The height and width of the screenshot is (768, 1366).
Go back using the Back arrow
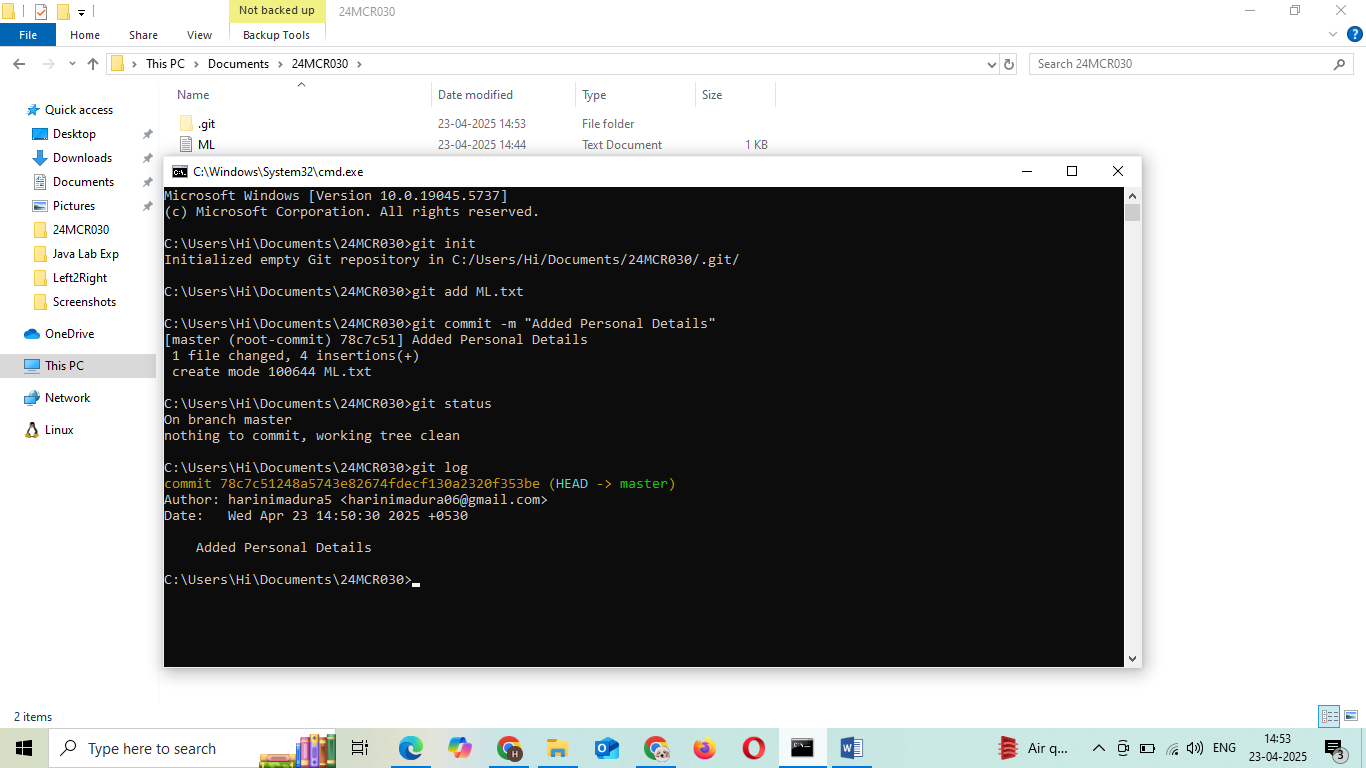(18, 64)
